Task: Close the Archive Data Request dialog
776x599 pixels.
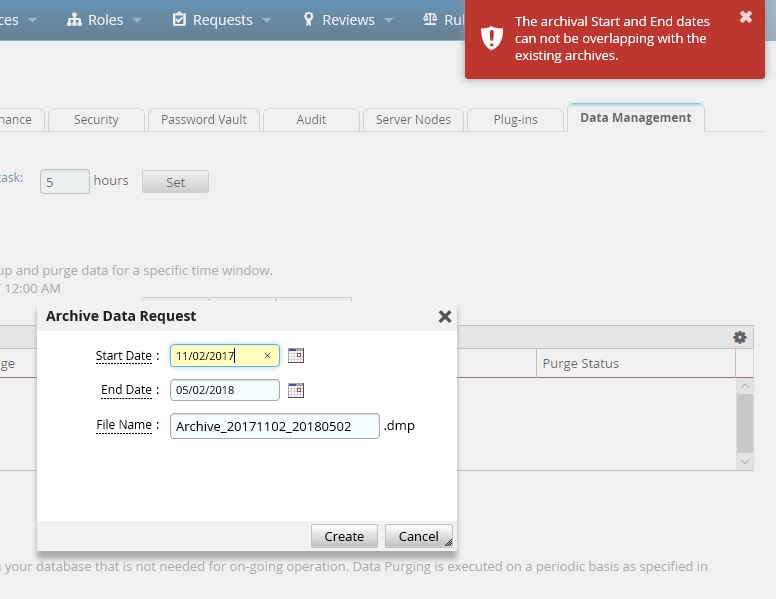Action: point(445,316)
